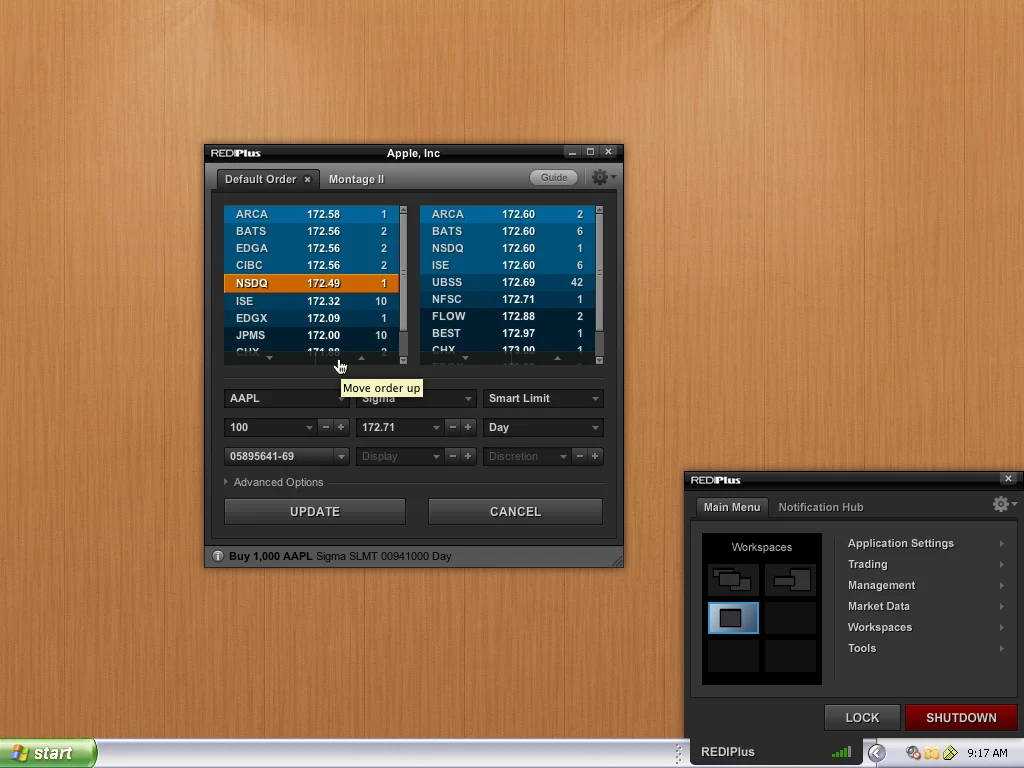This screenshot has width=1024, height=768.
Task: Click the bid-side list scrollbar
Action: coord(403,285)
